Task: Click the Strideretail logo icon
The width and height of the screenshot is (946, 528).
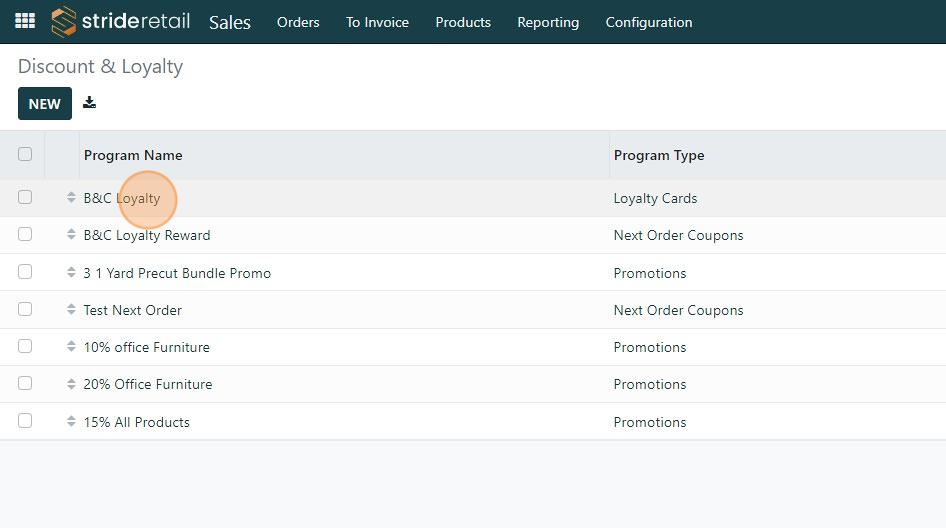Action: coord(64,21)
